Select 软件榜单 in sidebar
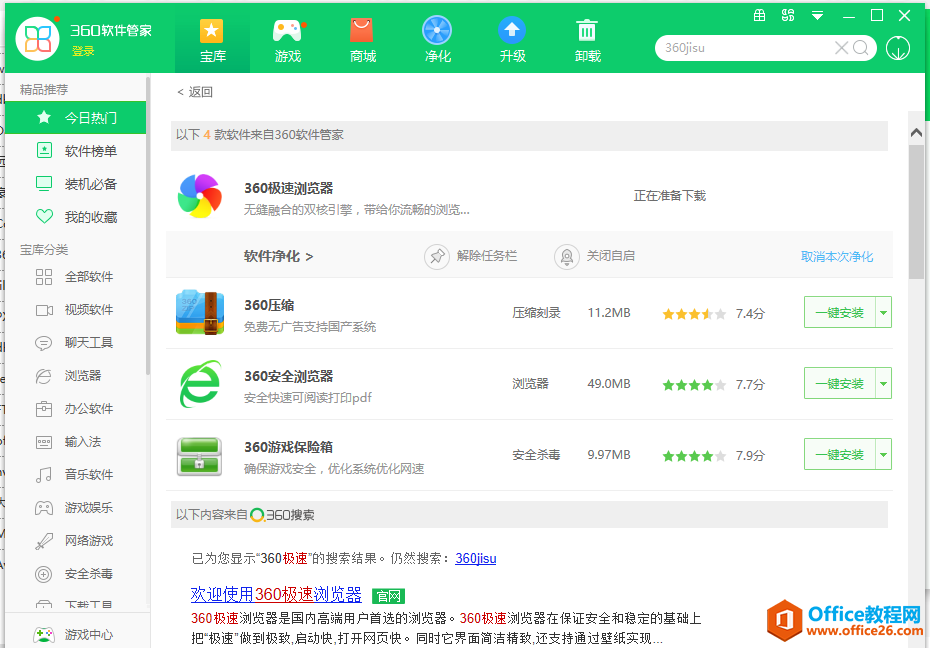 [x=75, y=151]
